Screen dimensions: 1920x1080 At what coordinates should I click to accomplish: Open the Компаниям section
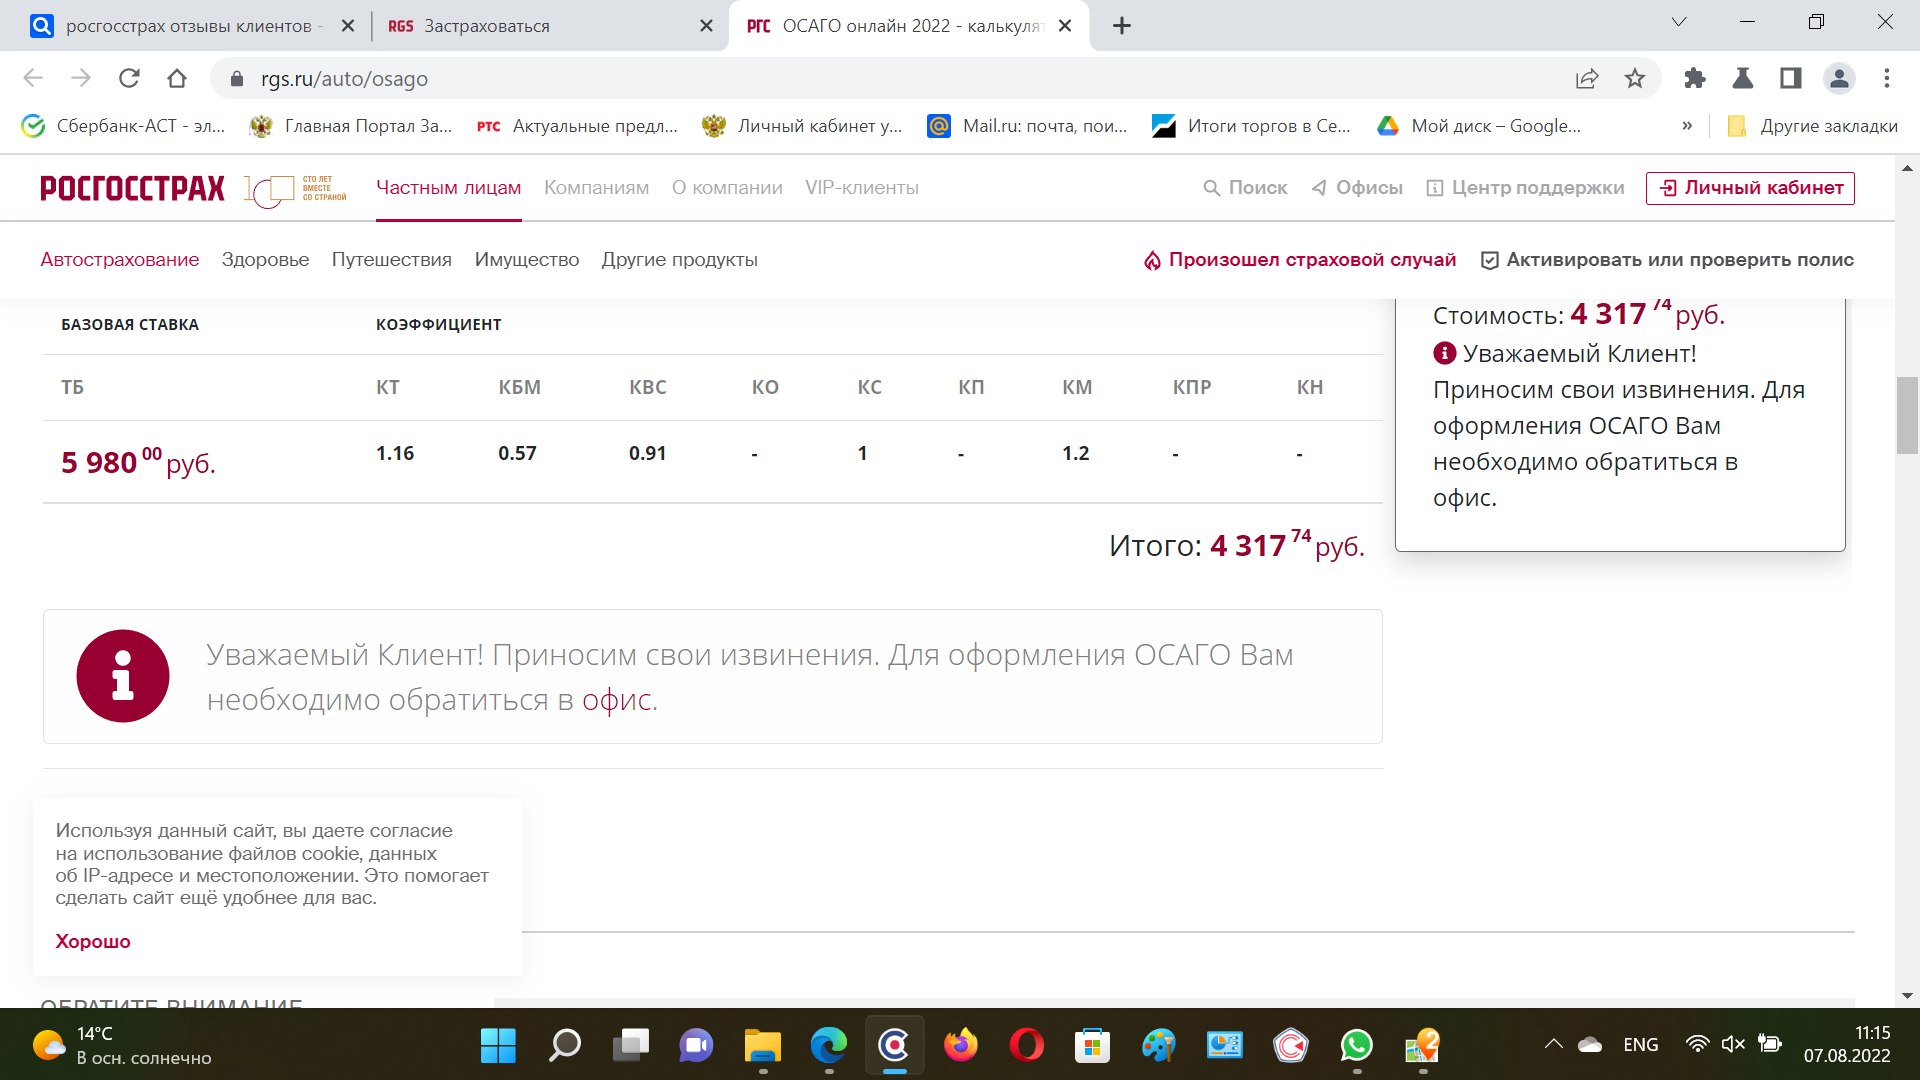coord(596,188)
